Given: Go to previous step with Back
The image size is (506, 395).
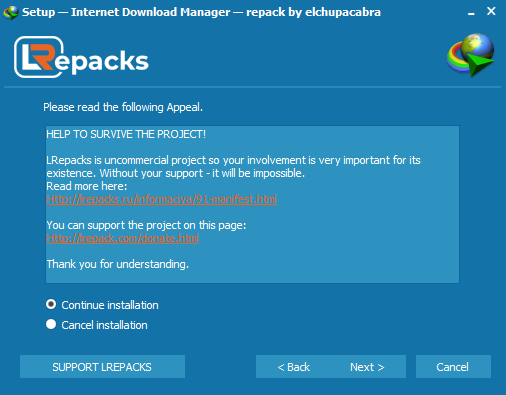Looking at the screenshot, I should [294, 367].
